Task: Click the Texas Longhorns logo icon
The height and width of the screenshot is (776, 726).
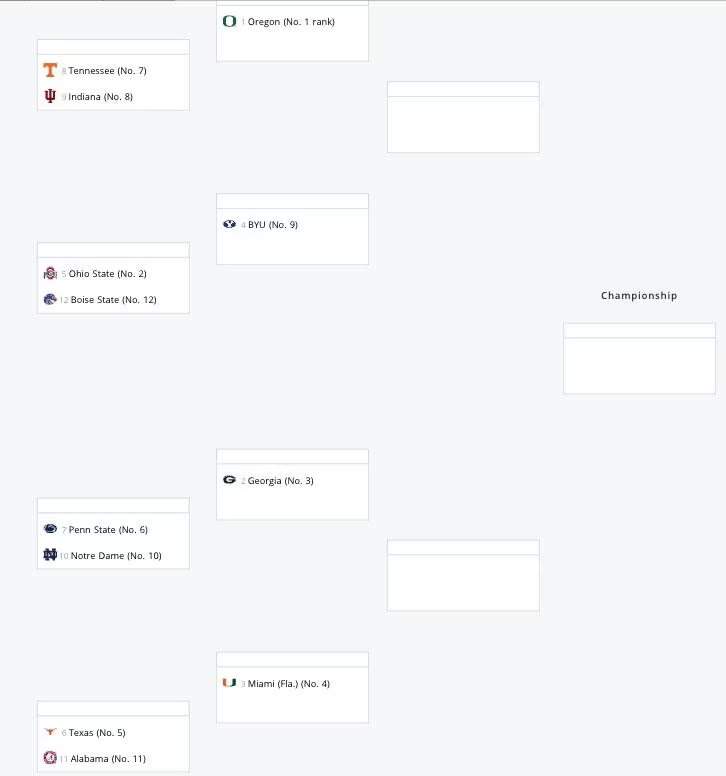Action: pyautogui.click(x=50, y=732)
